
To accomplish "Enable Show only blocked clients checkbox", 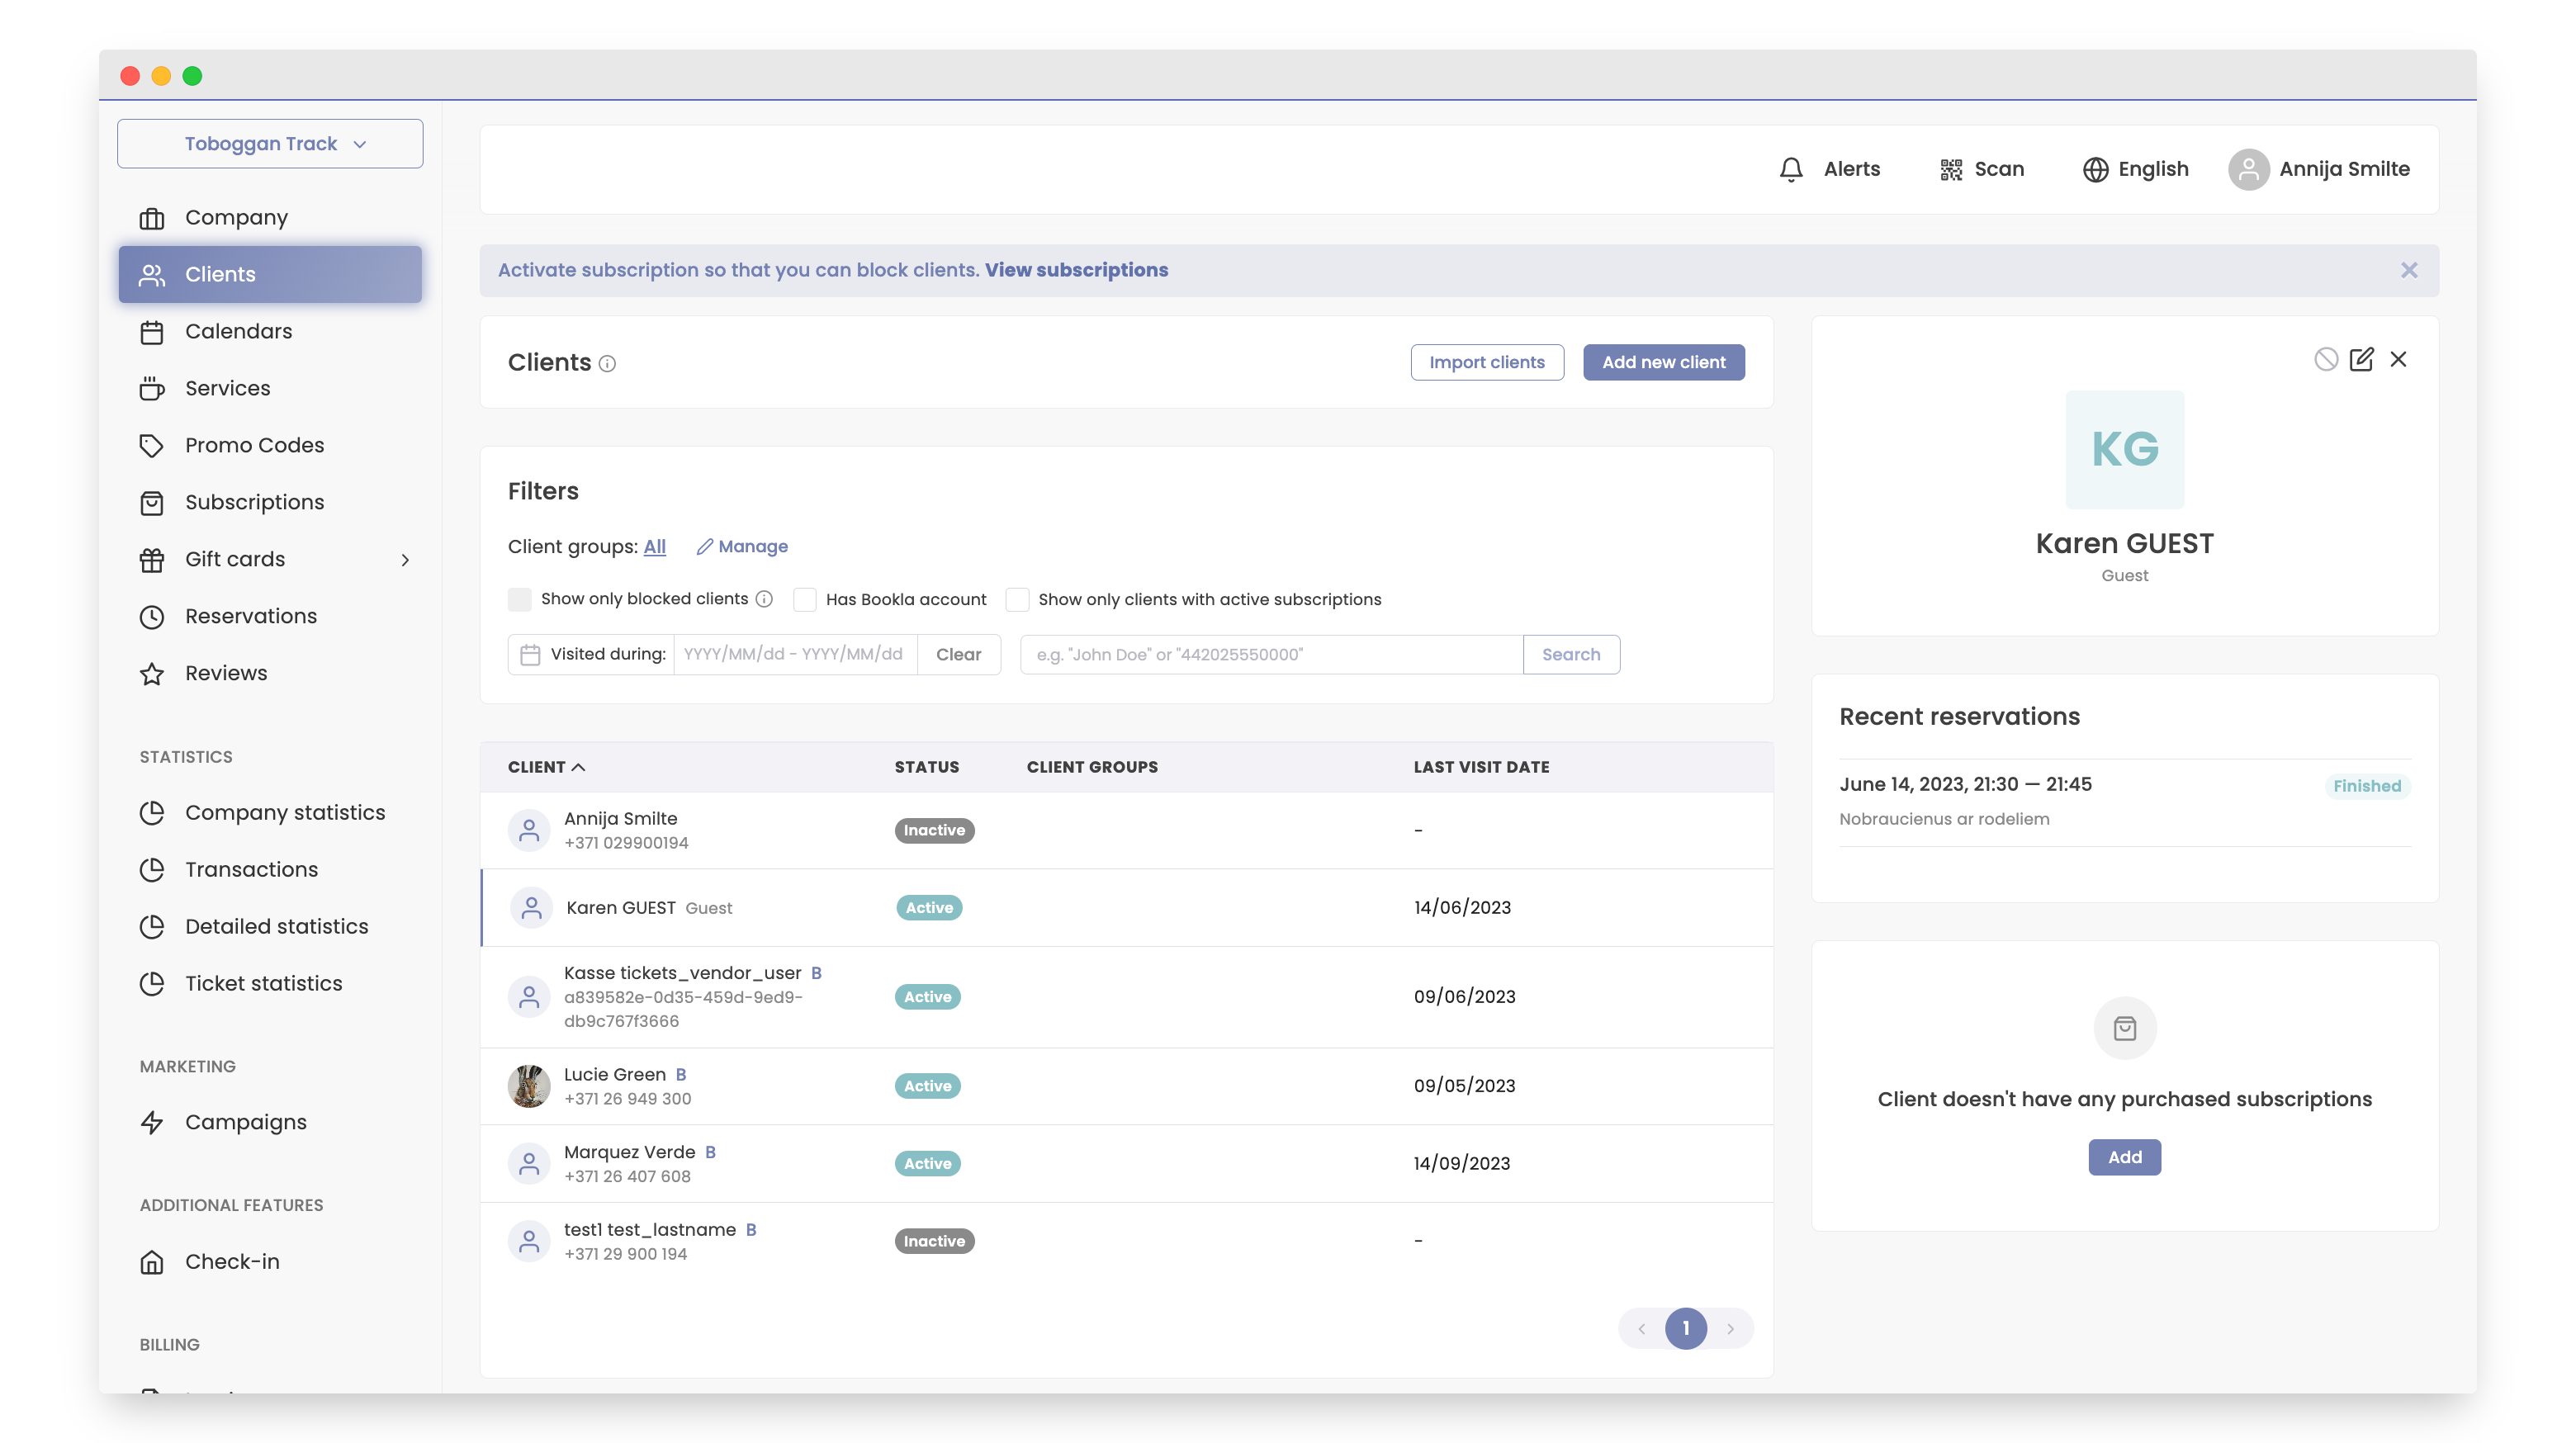I will [x=520, y=599].
